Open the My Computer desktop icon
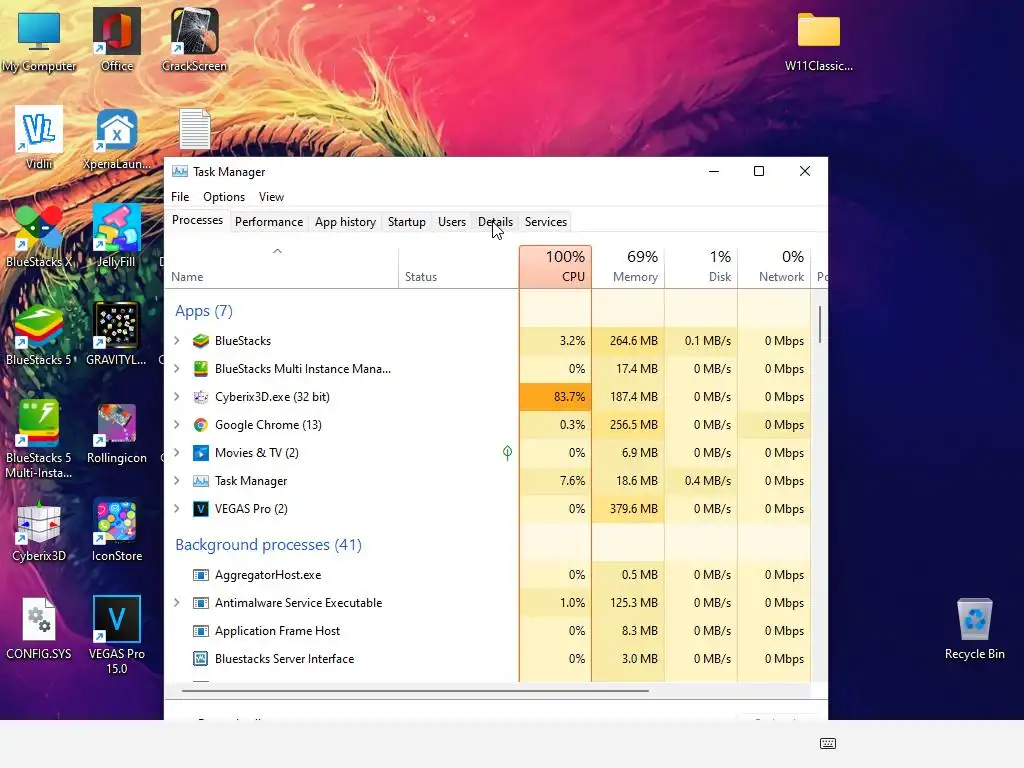Viewport: 1024px width, 768px height. tap(39, 40)
